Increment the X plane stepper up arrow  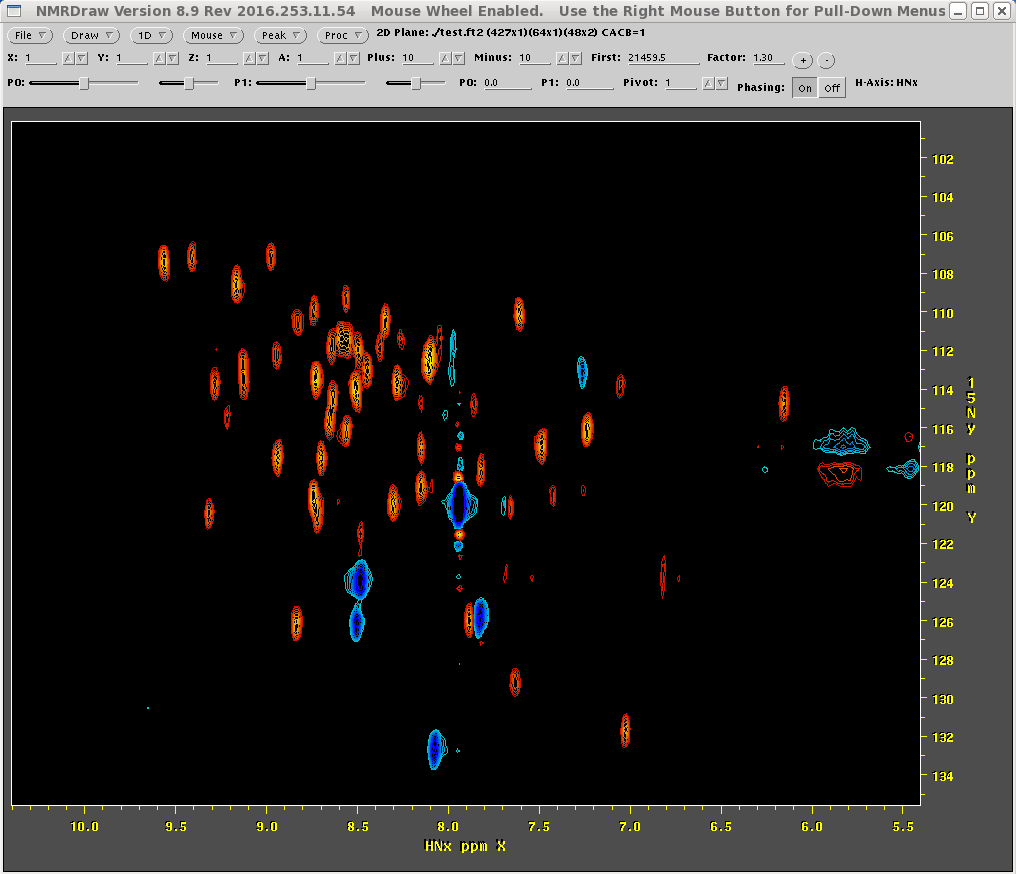coord(68,59)
